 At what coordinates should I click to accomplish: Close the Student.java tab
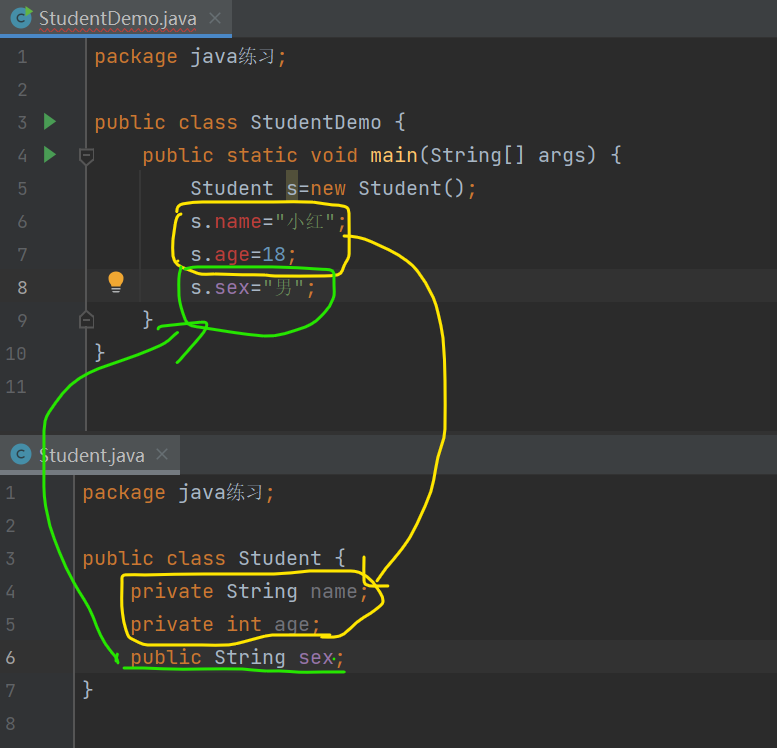pyautogui.click(x=162, y=455)
